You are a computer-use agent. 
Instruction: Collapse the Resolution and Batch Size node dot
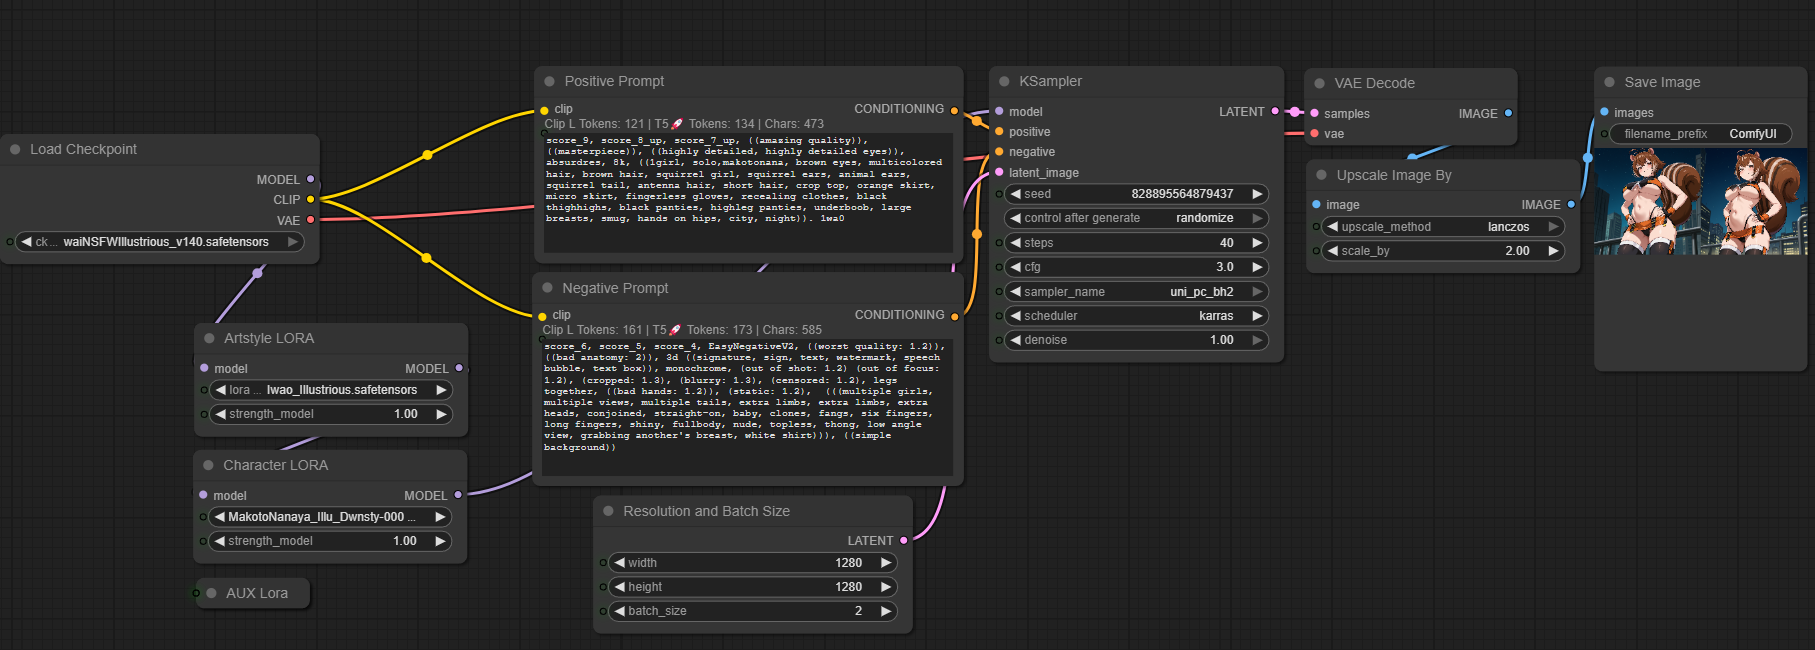(x=608, y=511)
